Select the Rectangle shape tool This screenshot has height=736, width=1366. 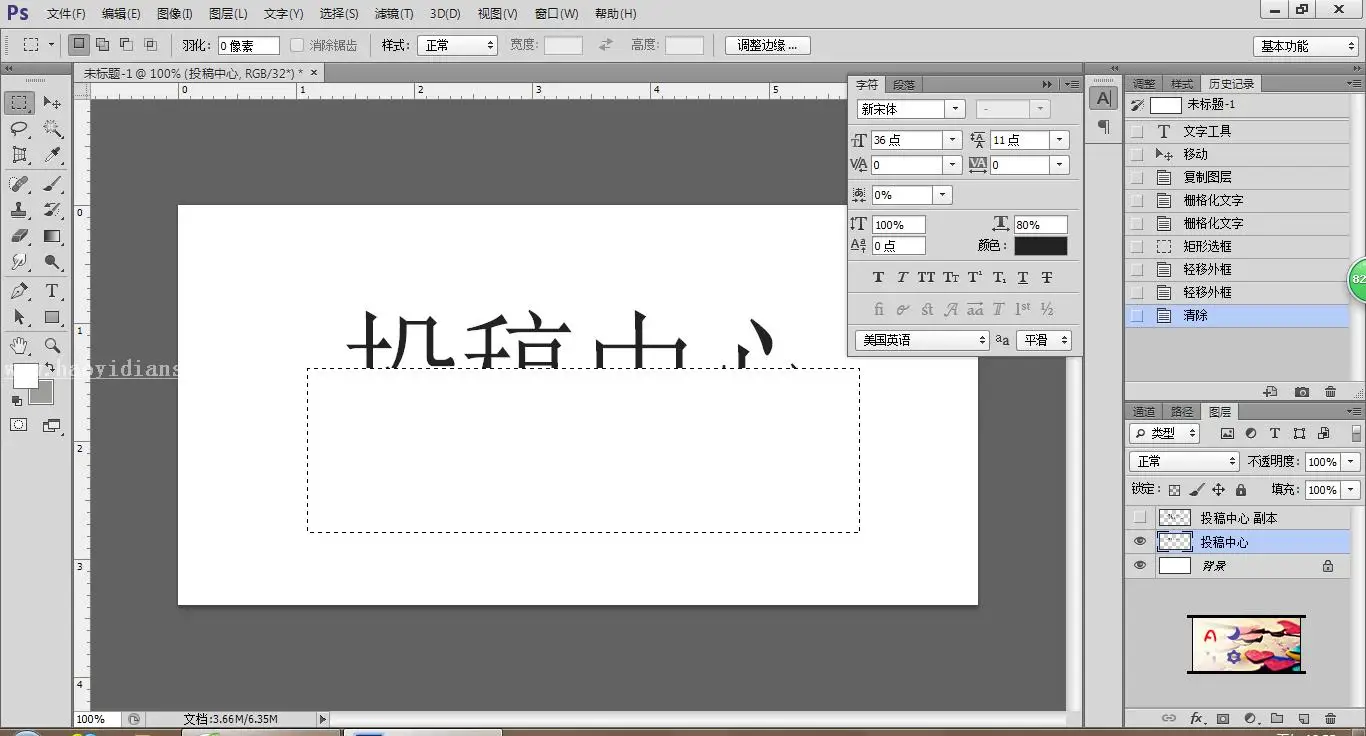[52, 317]
